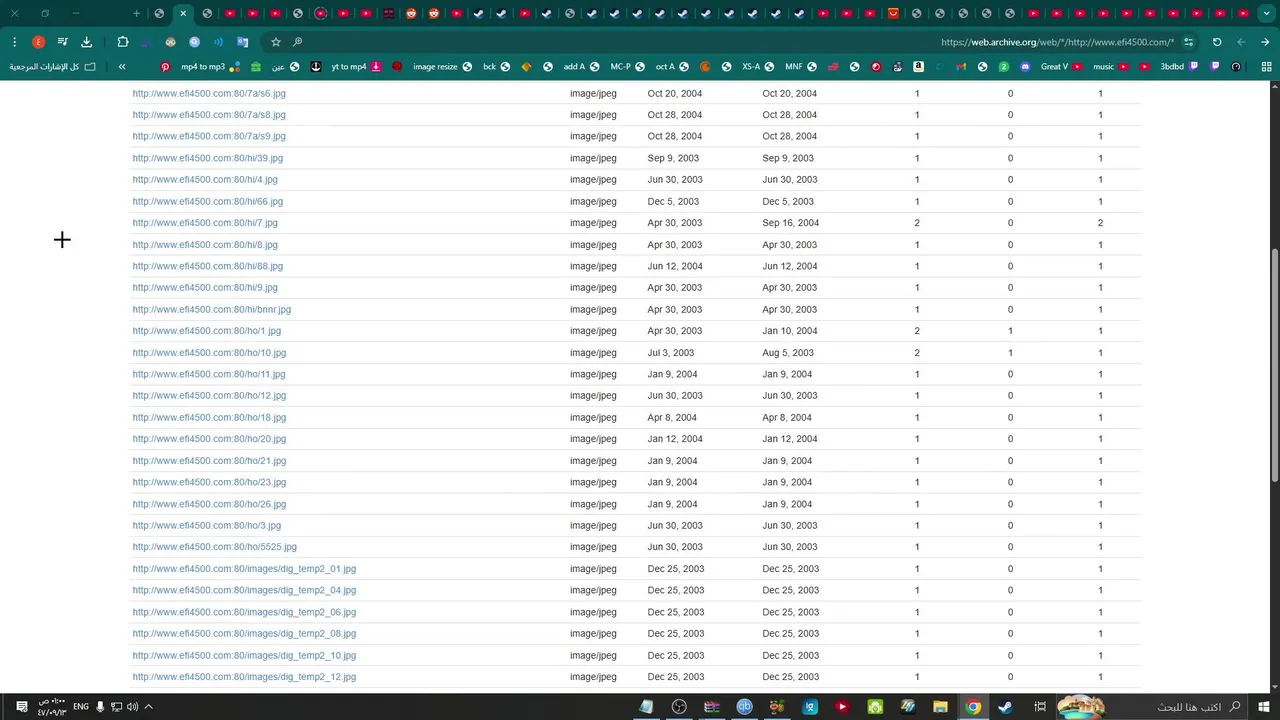Screen dimensions: 1280x720
Task: Open the images/dig_temp2_01.jpg link
Action: point(244,569)
